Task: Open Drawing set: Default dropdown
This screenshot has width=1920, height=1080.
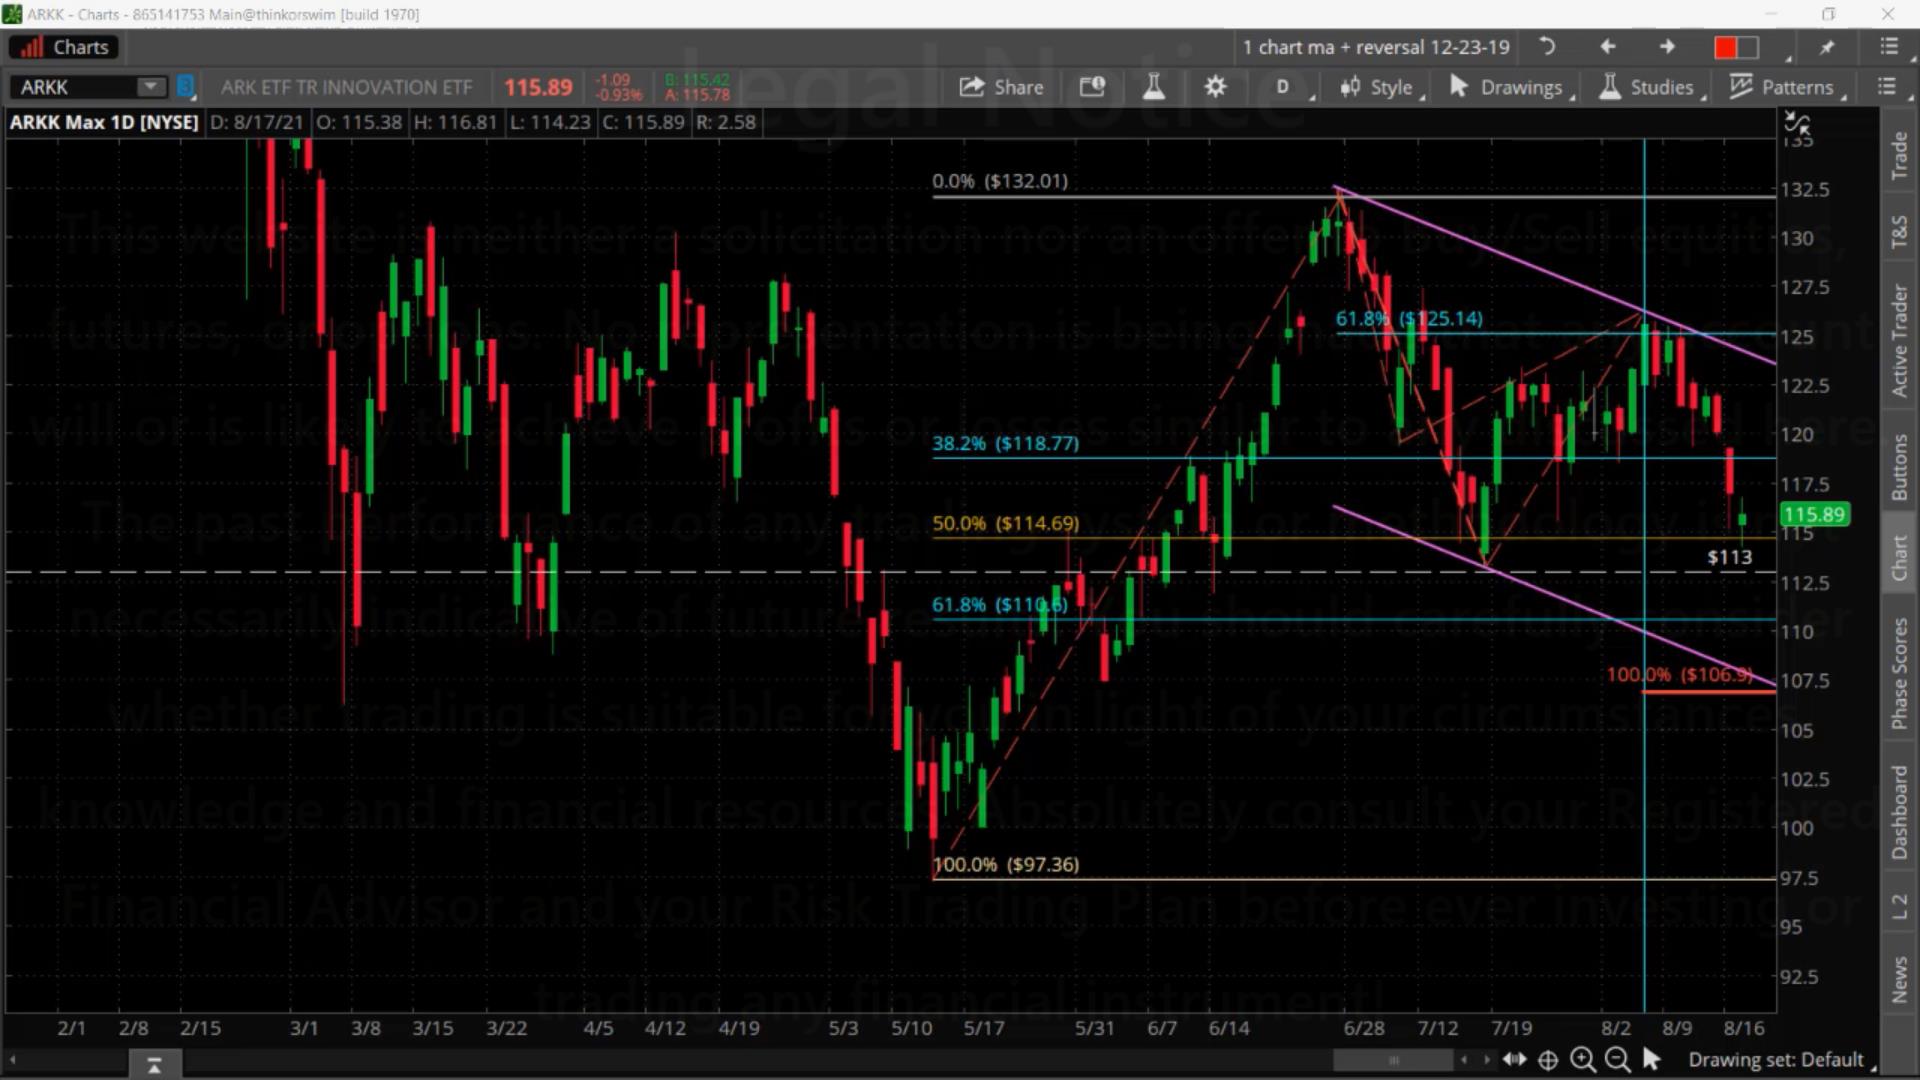Action: tap(1779, 1059)
